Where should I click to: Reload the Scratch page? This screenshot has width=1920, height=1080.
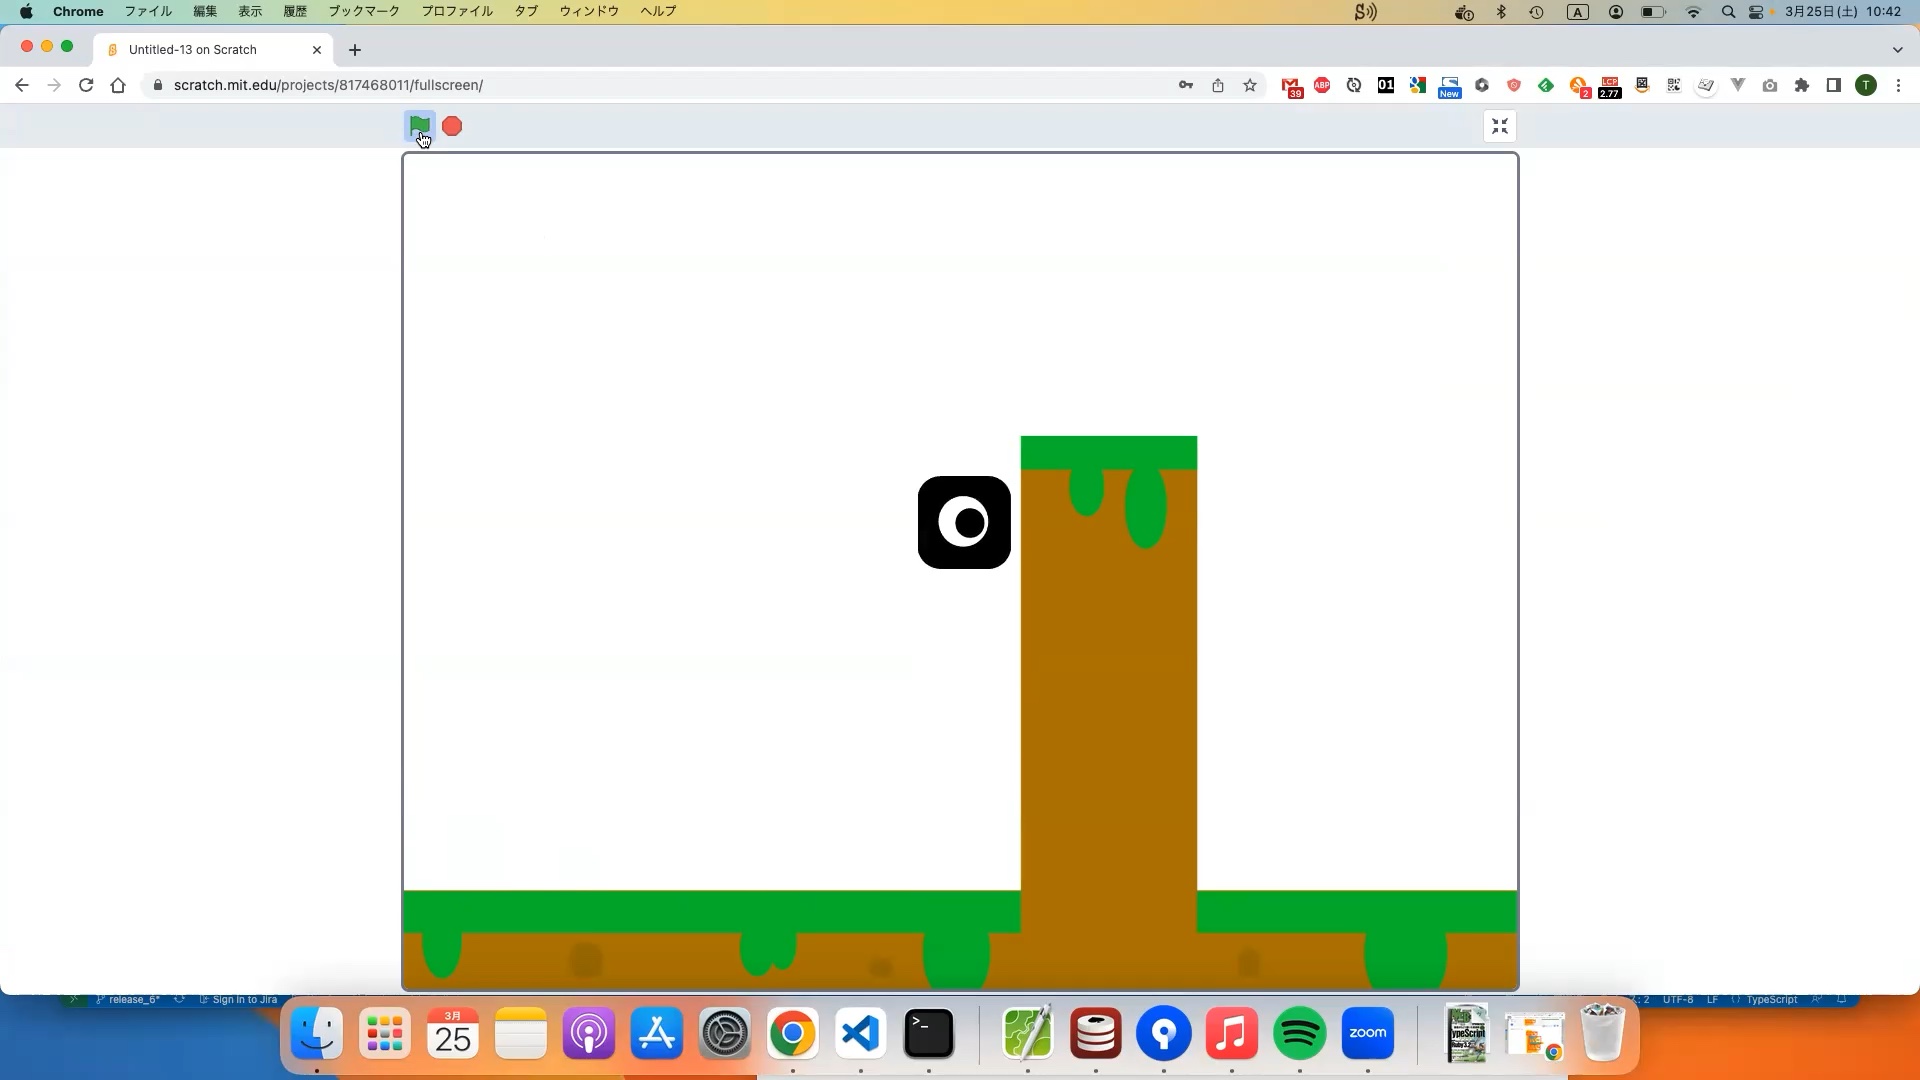86,85
